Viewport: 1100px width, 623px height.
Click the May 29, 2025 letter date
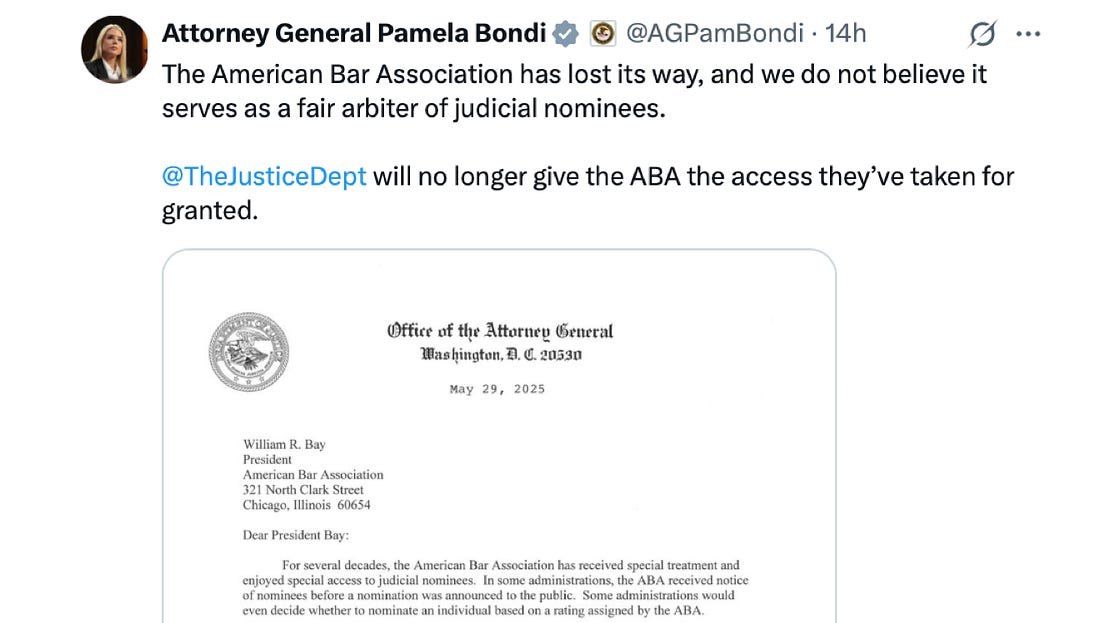[x=497, y=389]
